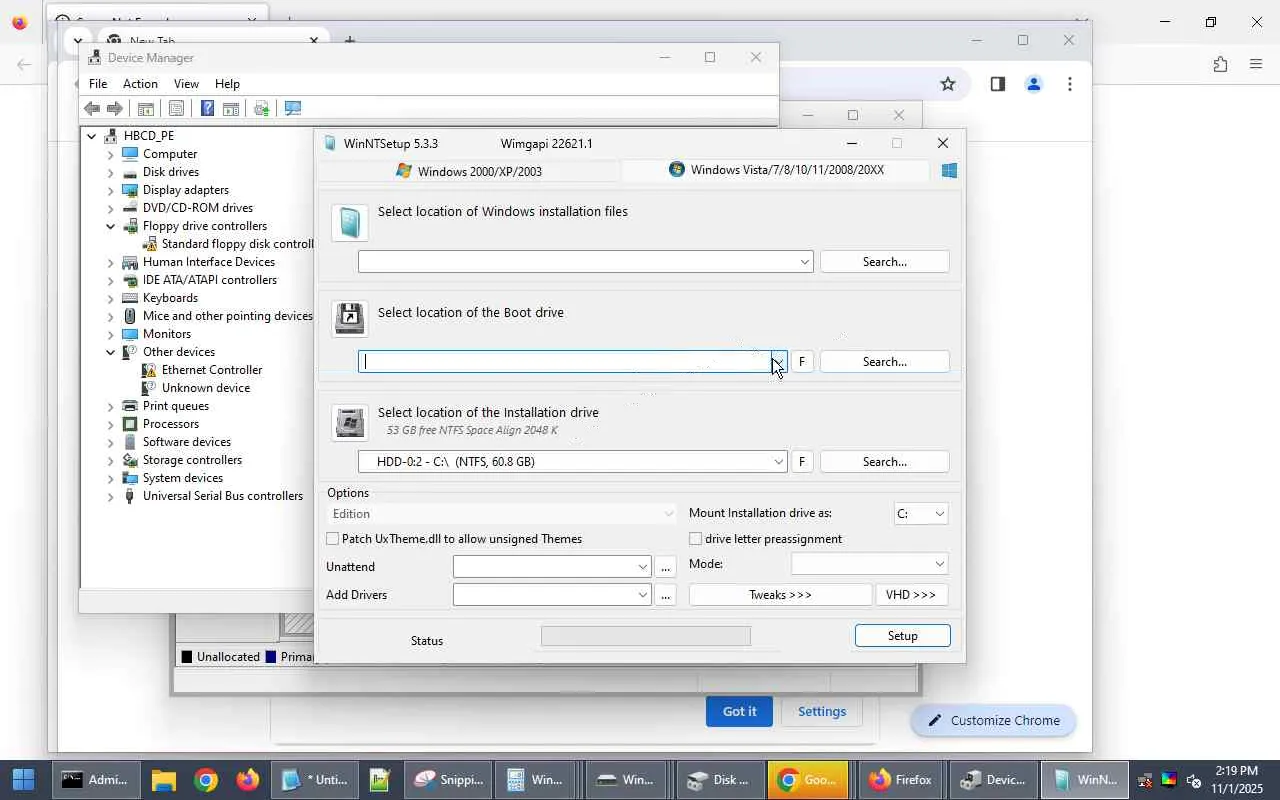Click the Installation drive disk icon
The width and height of the screenshot is (1280, 800).
pos(350,423)
